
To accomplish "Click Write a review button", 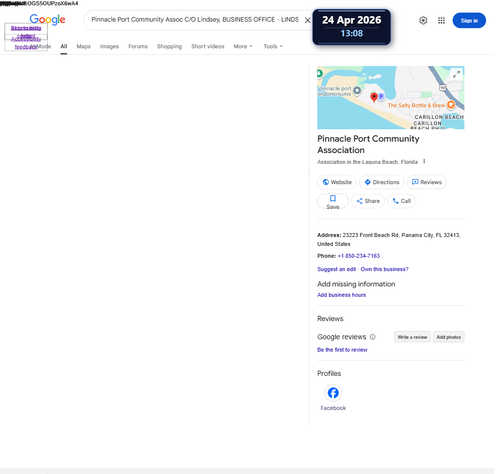I will point(412,337).
